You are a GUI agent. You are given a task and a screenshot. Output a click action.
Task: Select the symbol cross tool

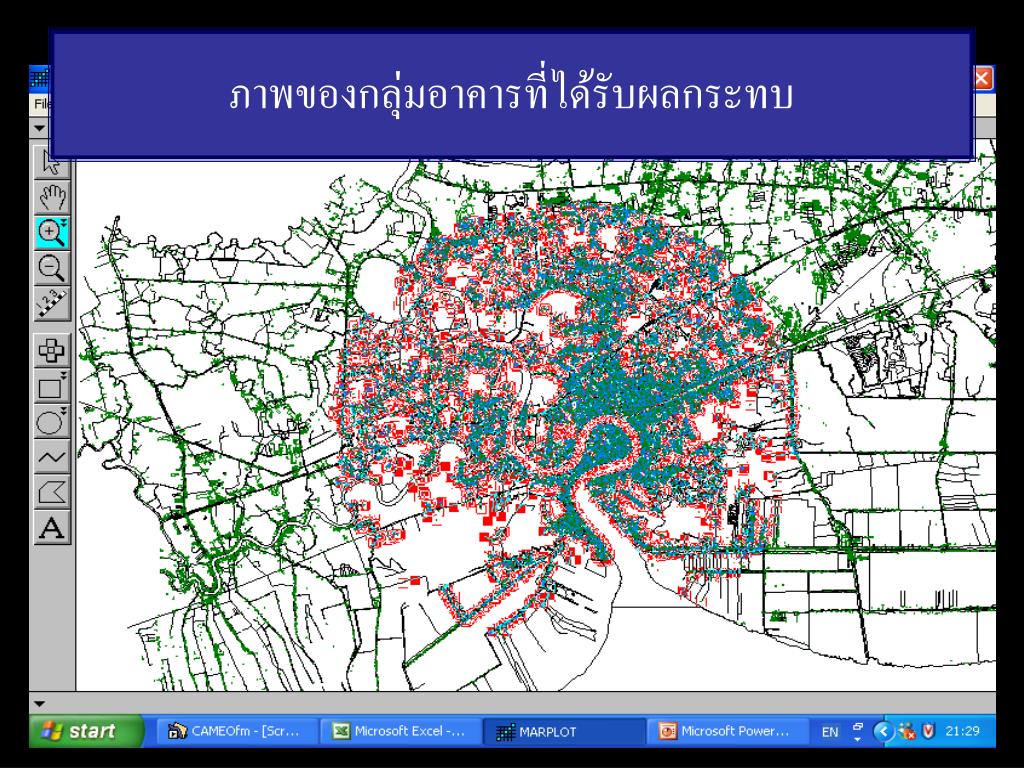(52, 351)
